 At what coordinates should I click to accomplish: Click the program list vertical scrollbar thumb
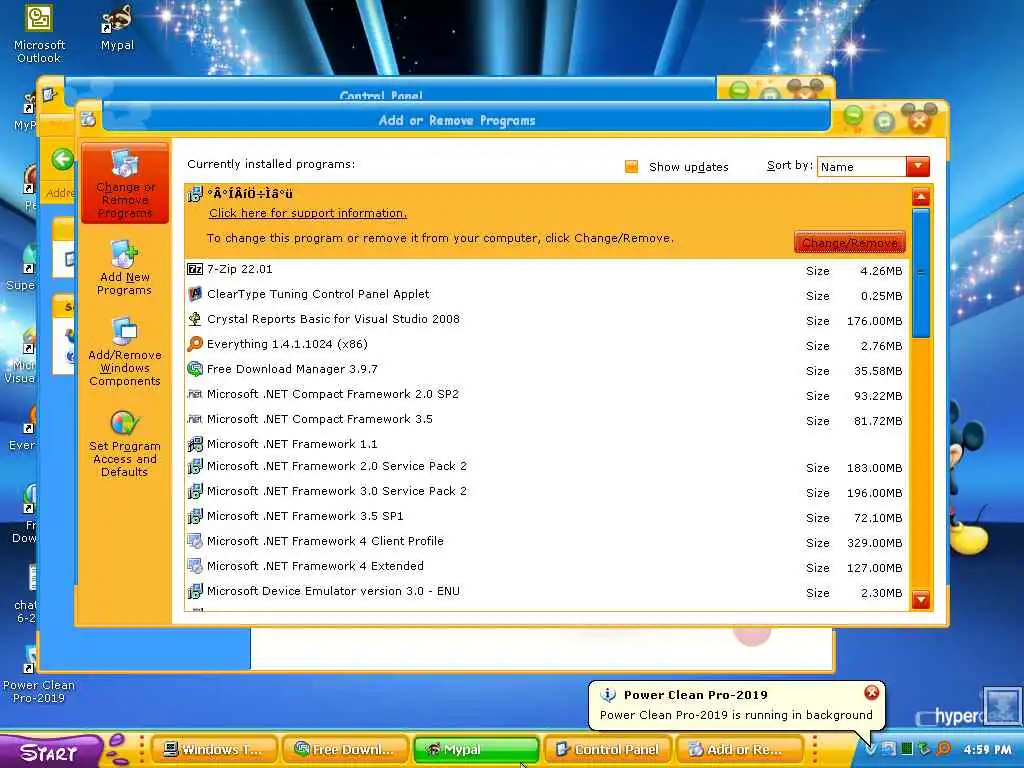(x=921, y=272)
